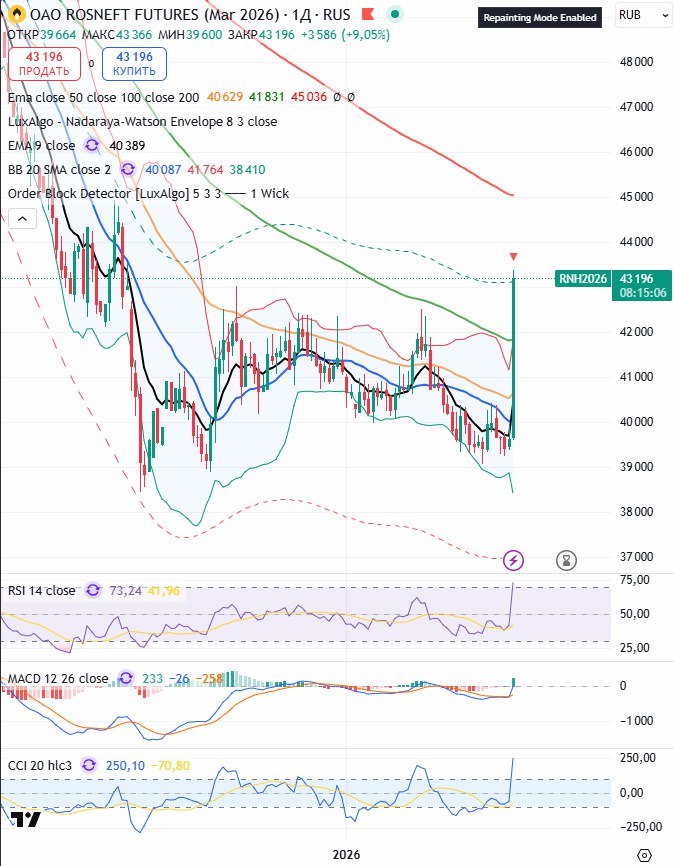Click RSI 14 repainting refresh icon
This screenshot has height=866, width=674.
pos(93,590)
